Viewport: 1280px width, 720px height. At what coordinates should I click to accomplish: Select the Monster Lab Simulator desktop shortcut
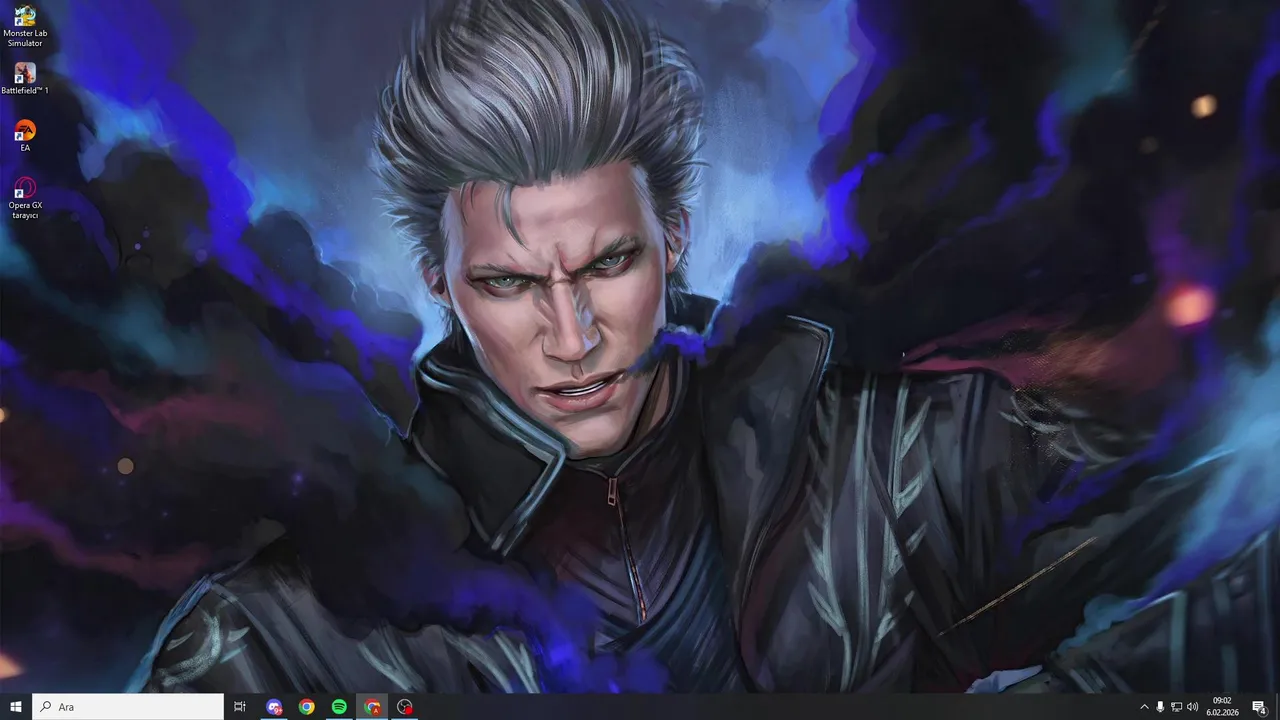[x=25, y=27]
